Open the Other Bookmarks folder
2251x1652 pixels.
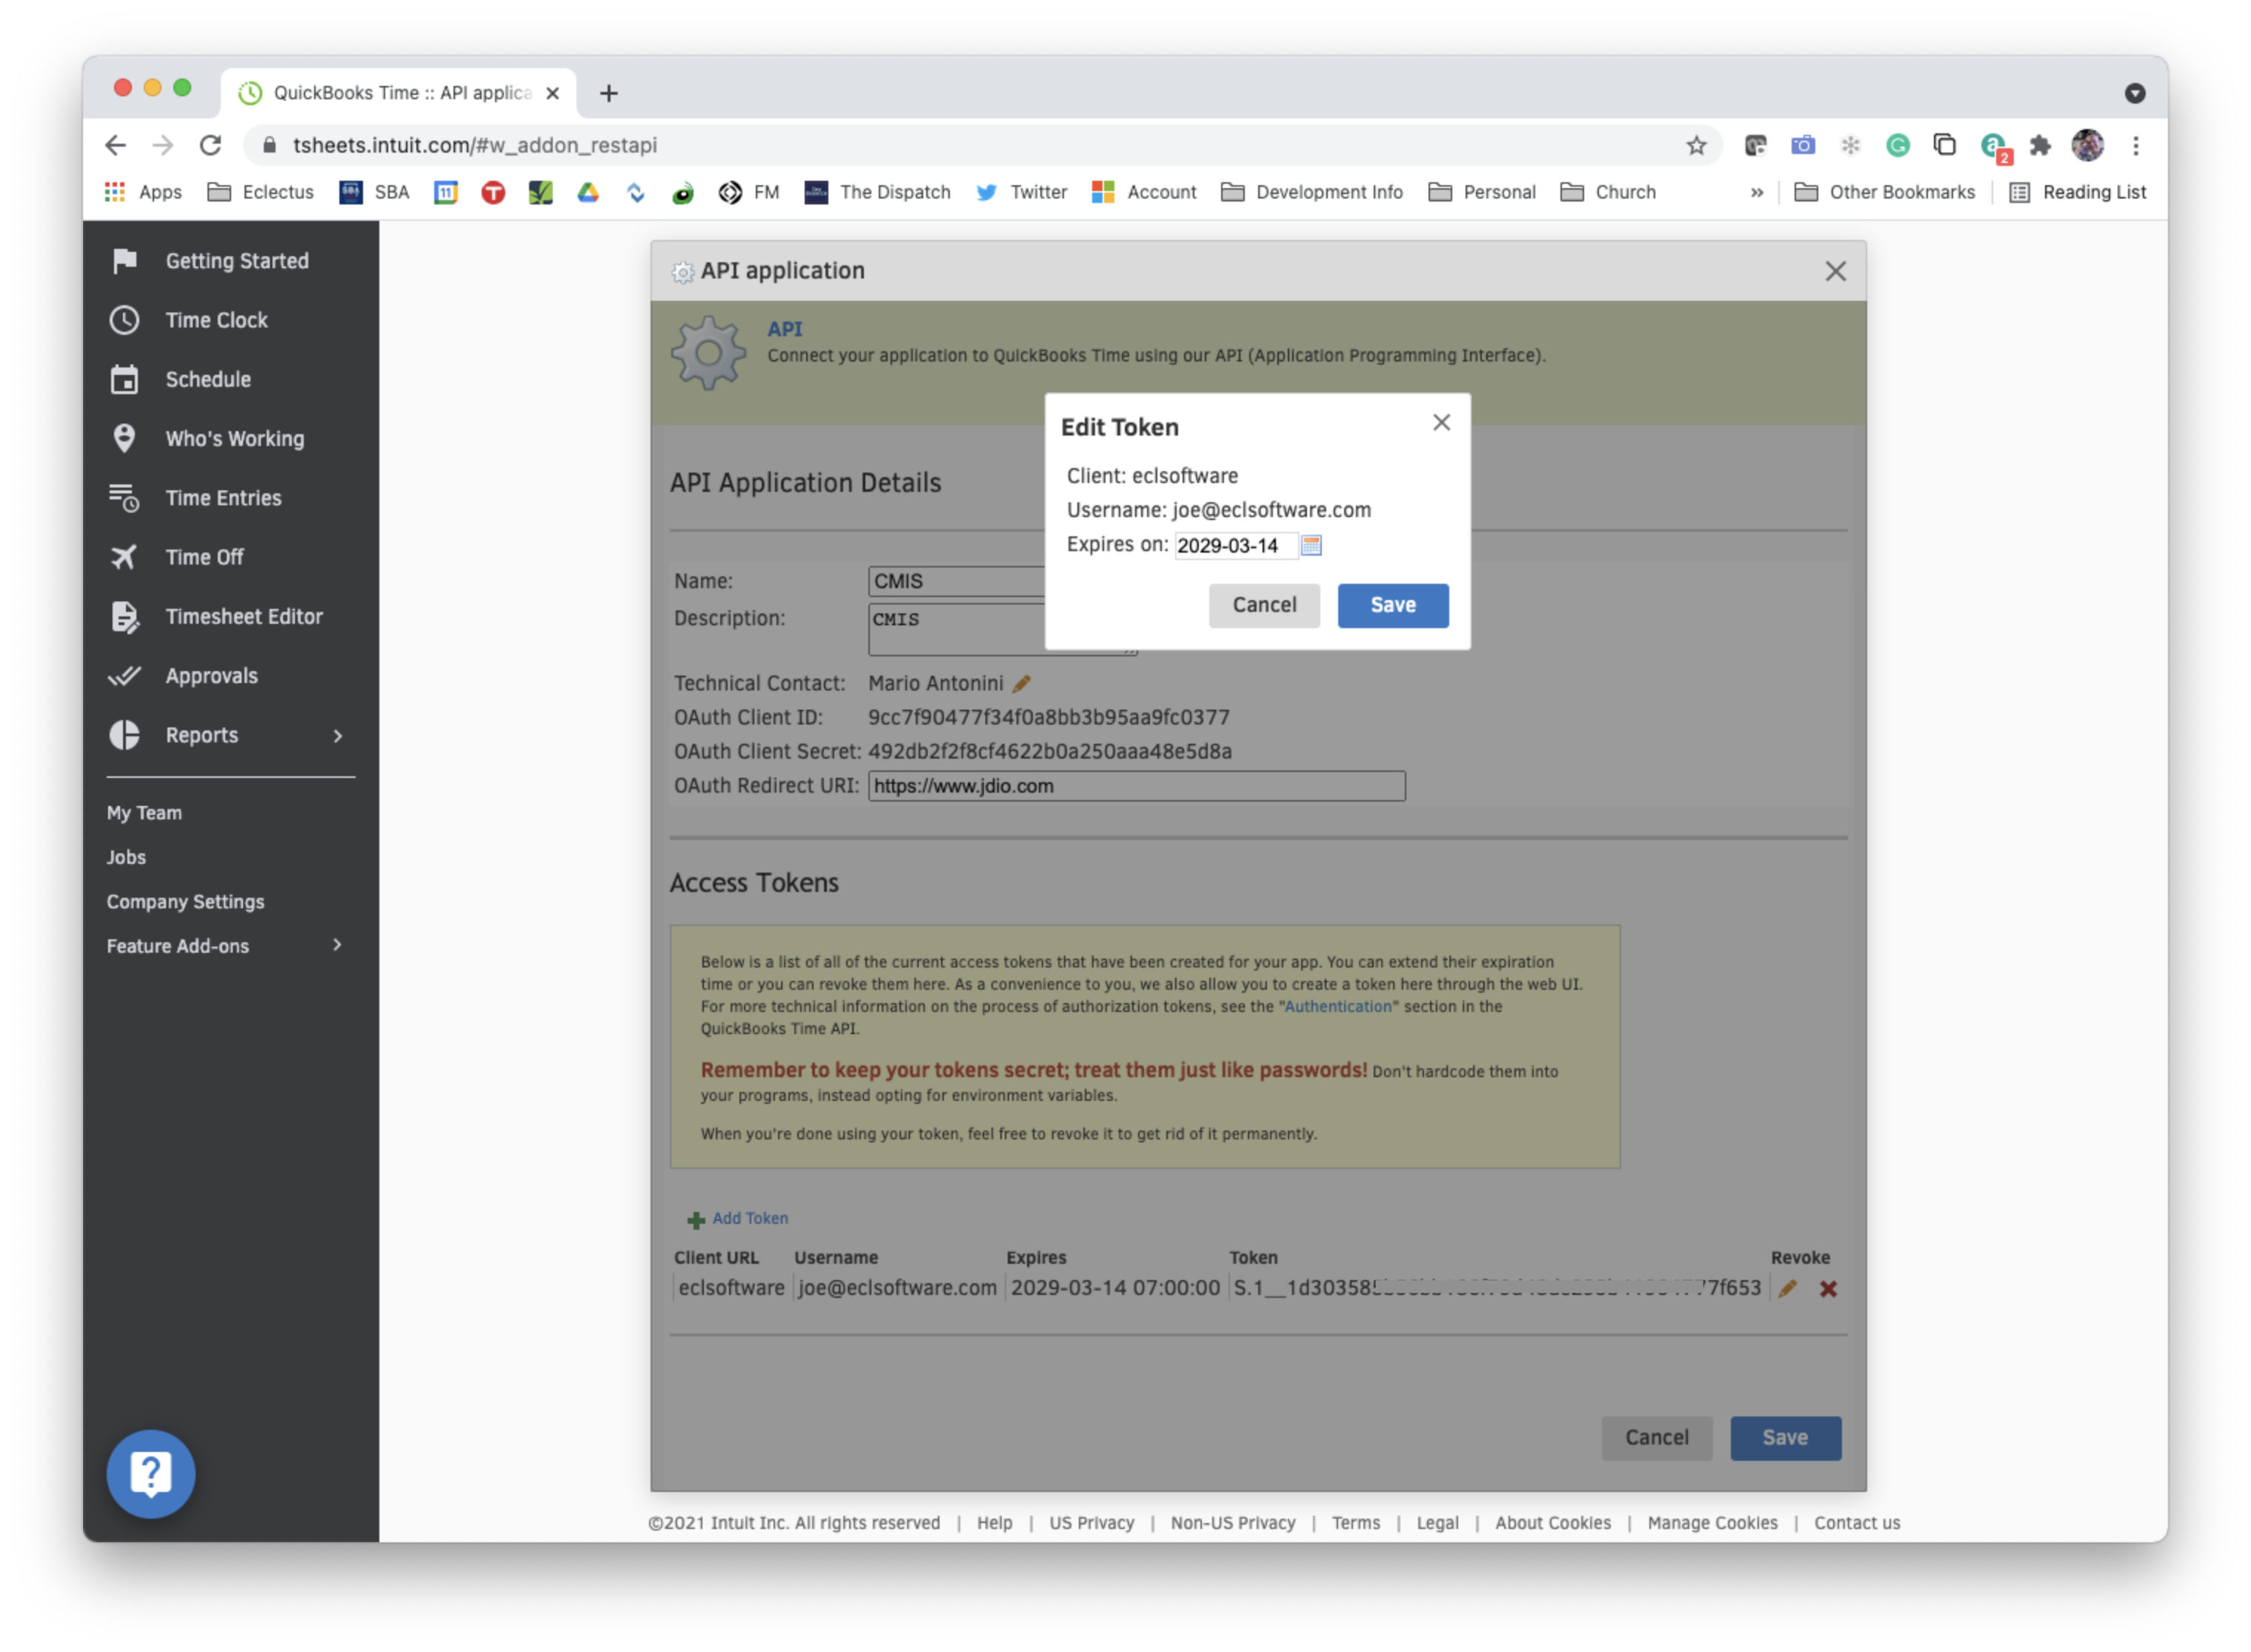[1884, 192]
